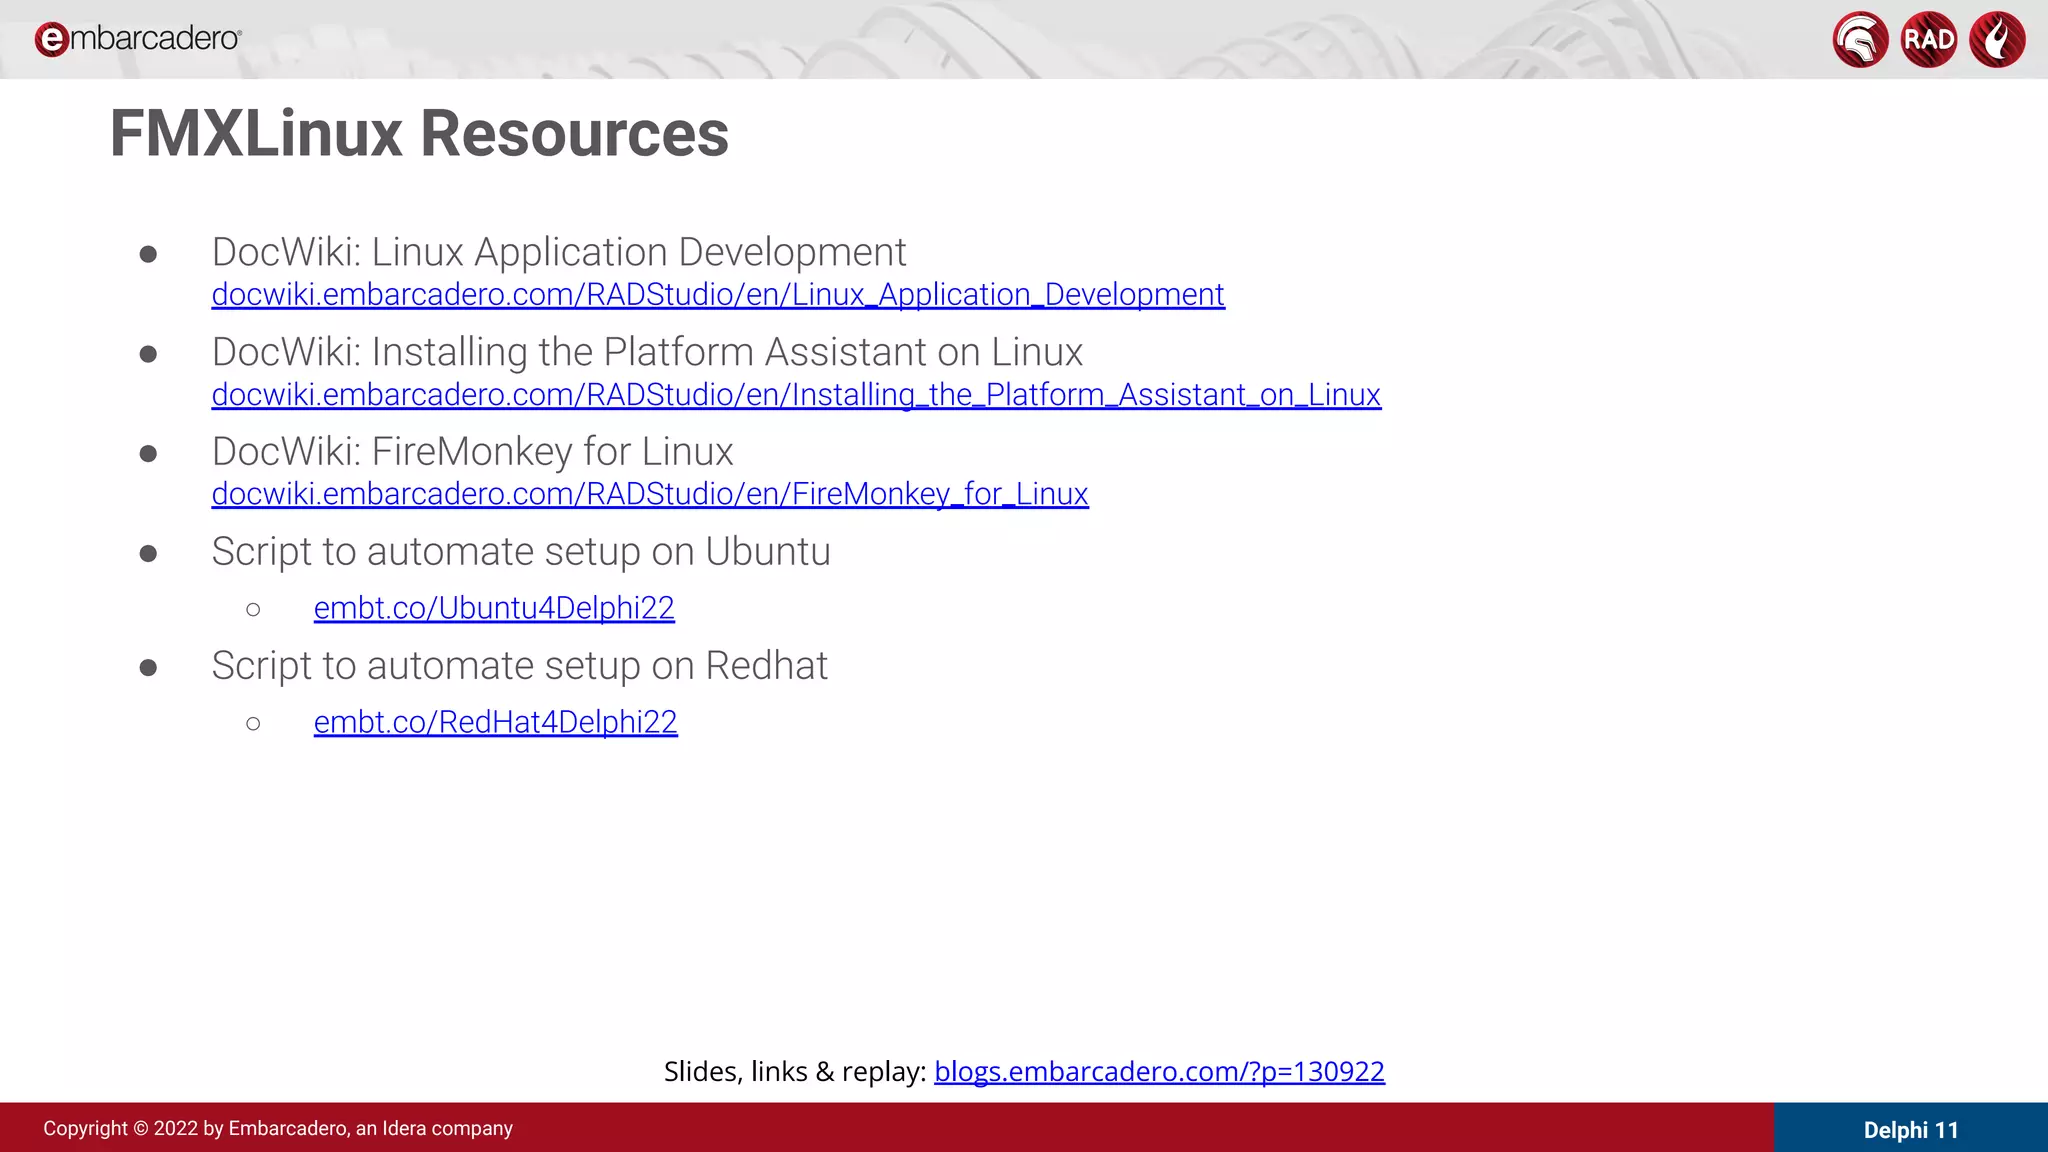
Task: Open the blogs.embarcadero.com/?p=130922 link
Action: (1159, 1071)
